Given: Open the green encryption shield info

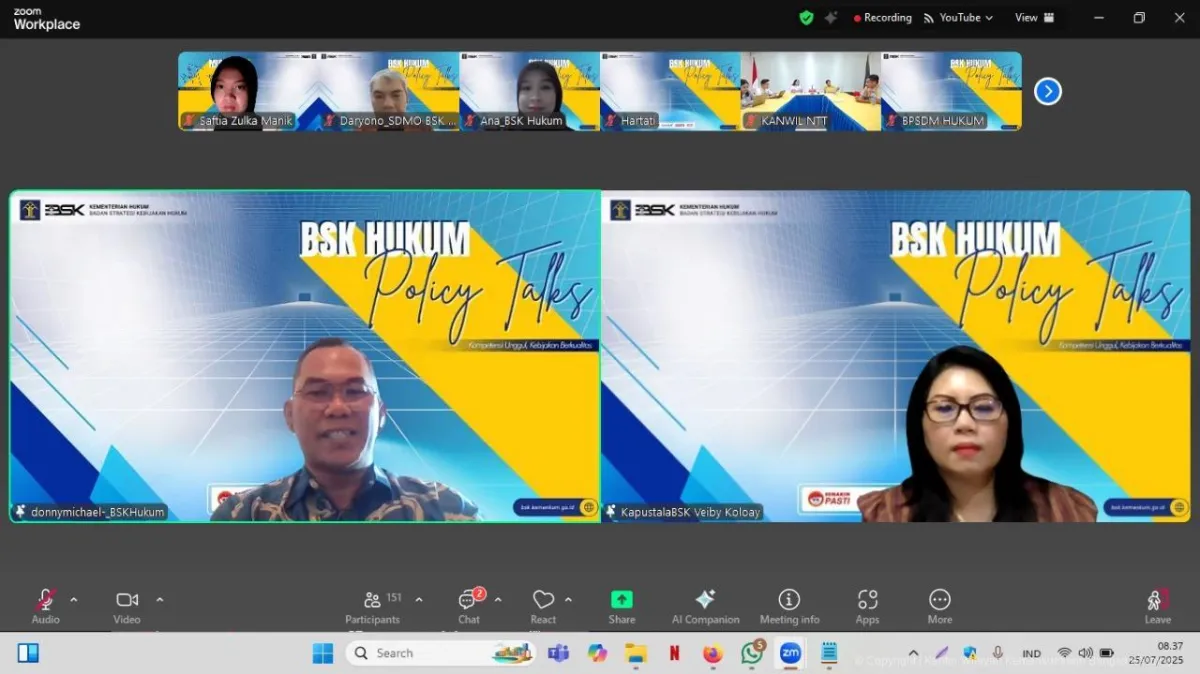Looking at the screenshot, I should click(x=806, y=18).
